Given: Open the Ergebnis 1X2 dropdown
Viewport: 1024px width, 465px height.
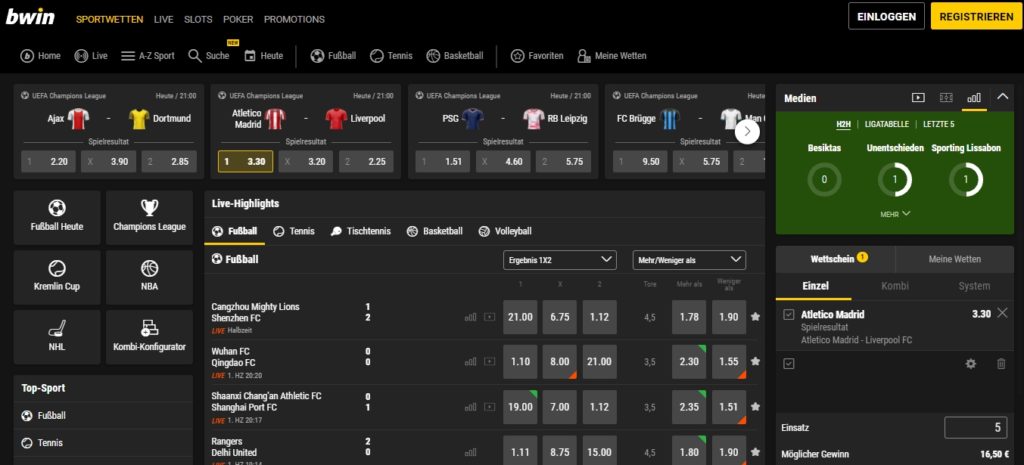Looking at the screenshot, I should [x=559, y=260].
